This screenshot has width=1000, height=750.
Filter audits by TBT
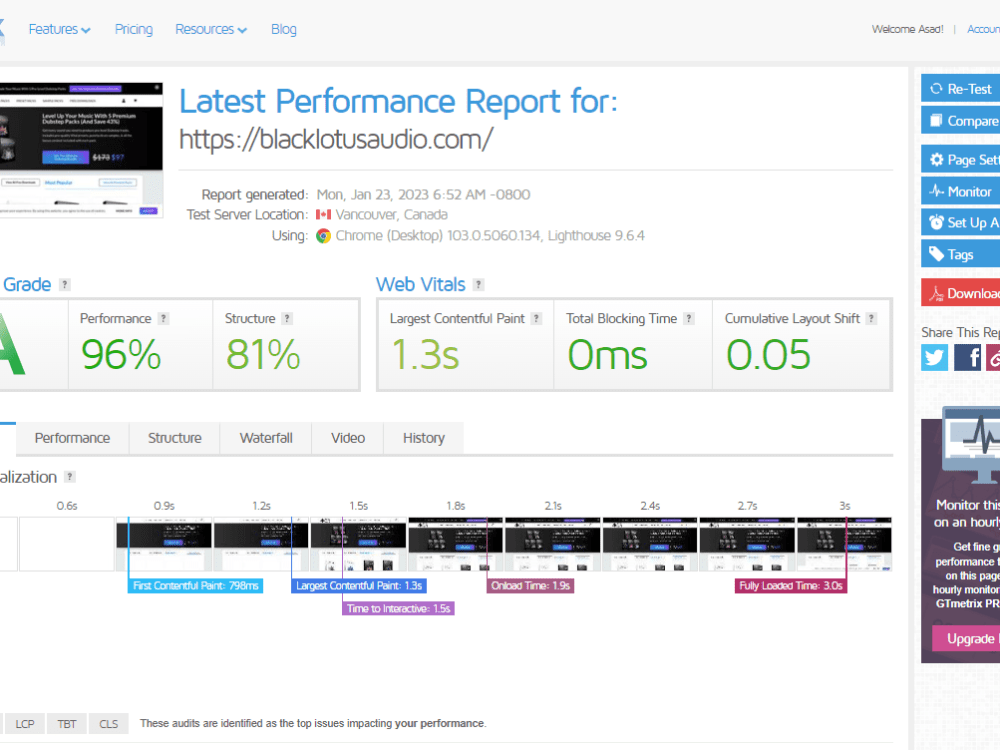[x=67, y=724]
